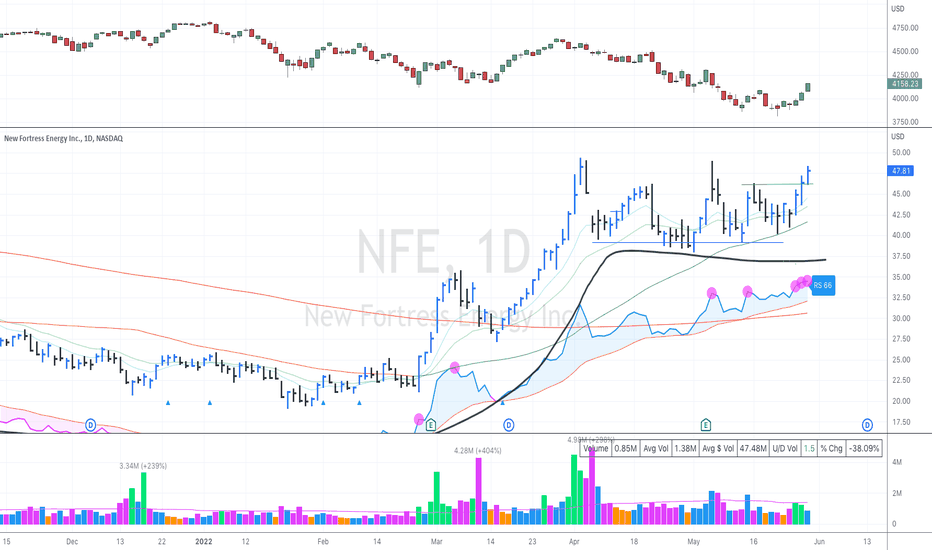Viewport: 932px width, 550px height.
Task: Click the USD label of the index pane
Action: tap(898, 8)
